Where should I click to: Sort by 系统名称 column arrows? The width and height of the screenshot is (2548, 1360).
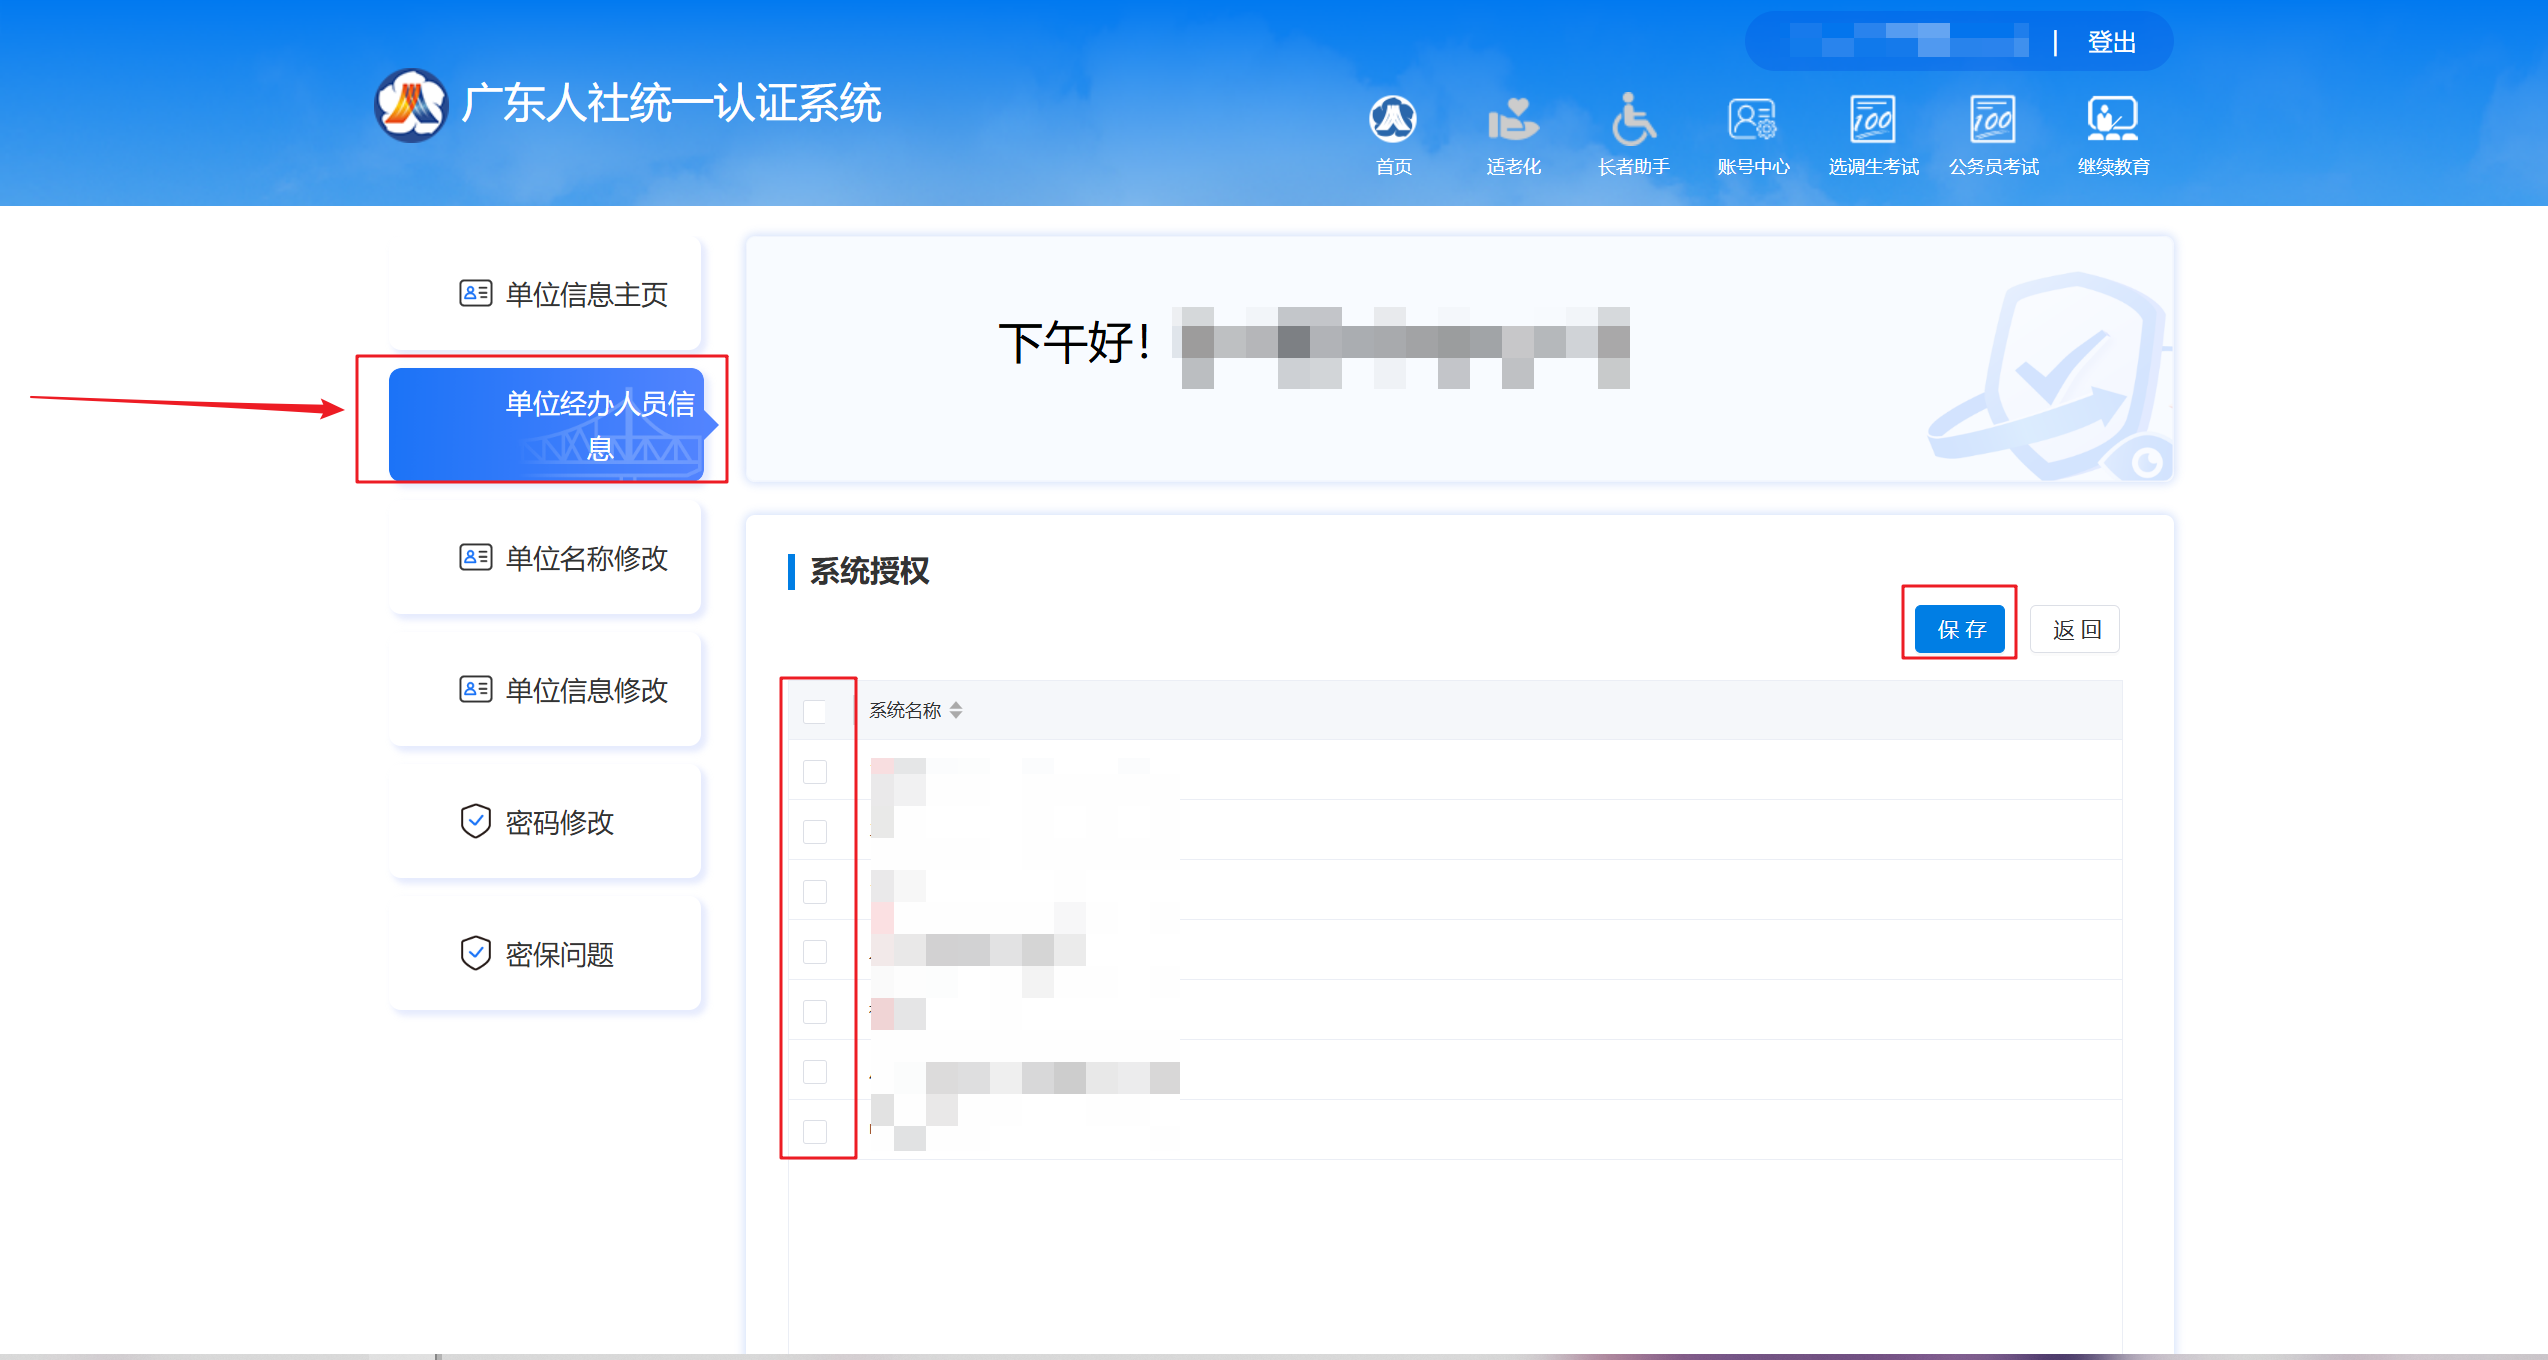pos(956,710)
